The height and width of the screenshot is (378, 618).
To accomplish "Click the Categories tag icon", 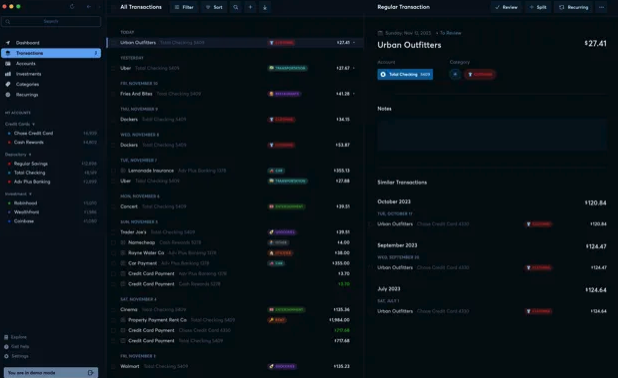I will 8,84.
